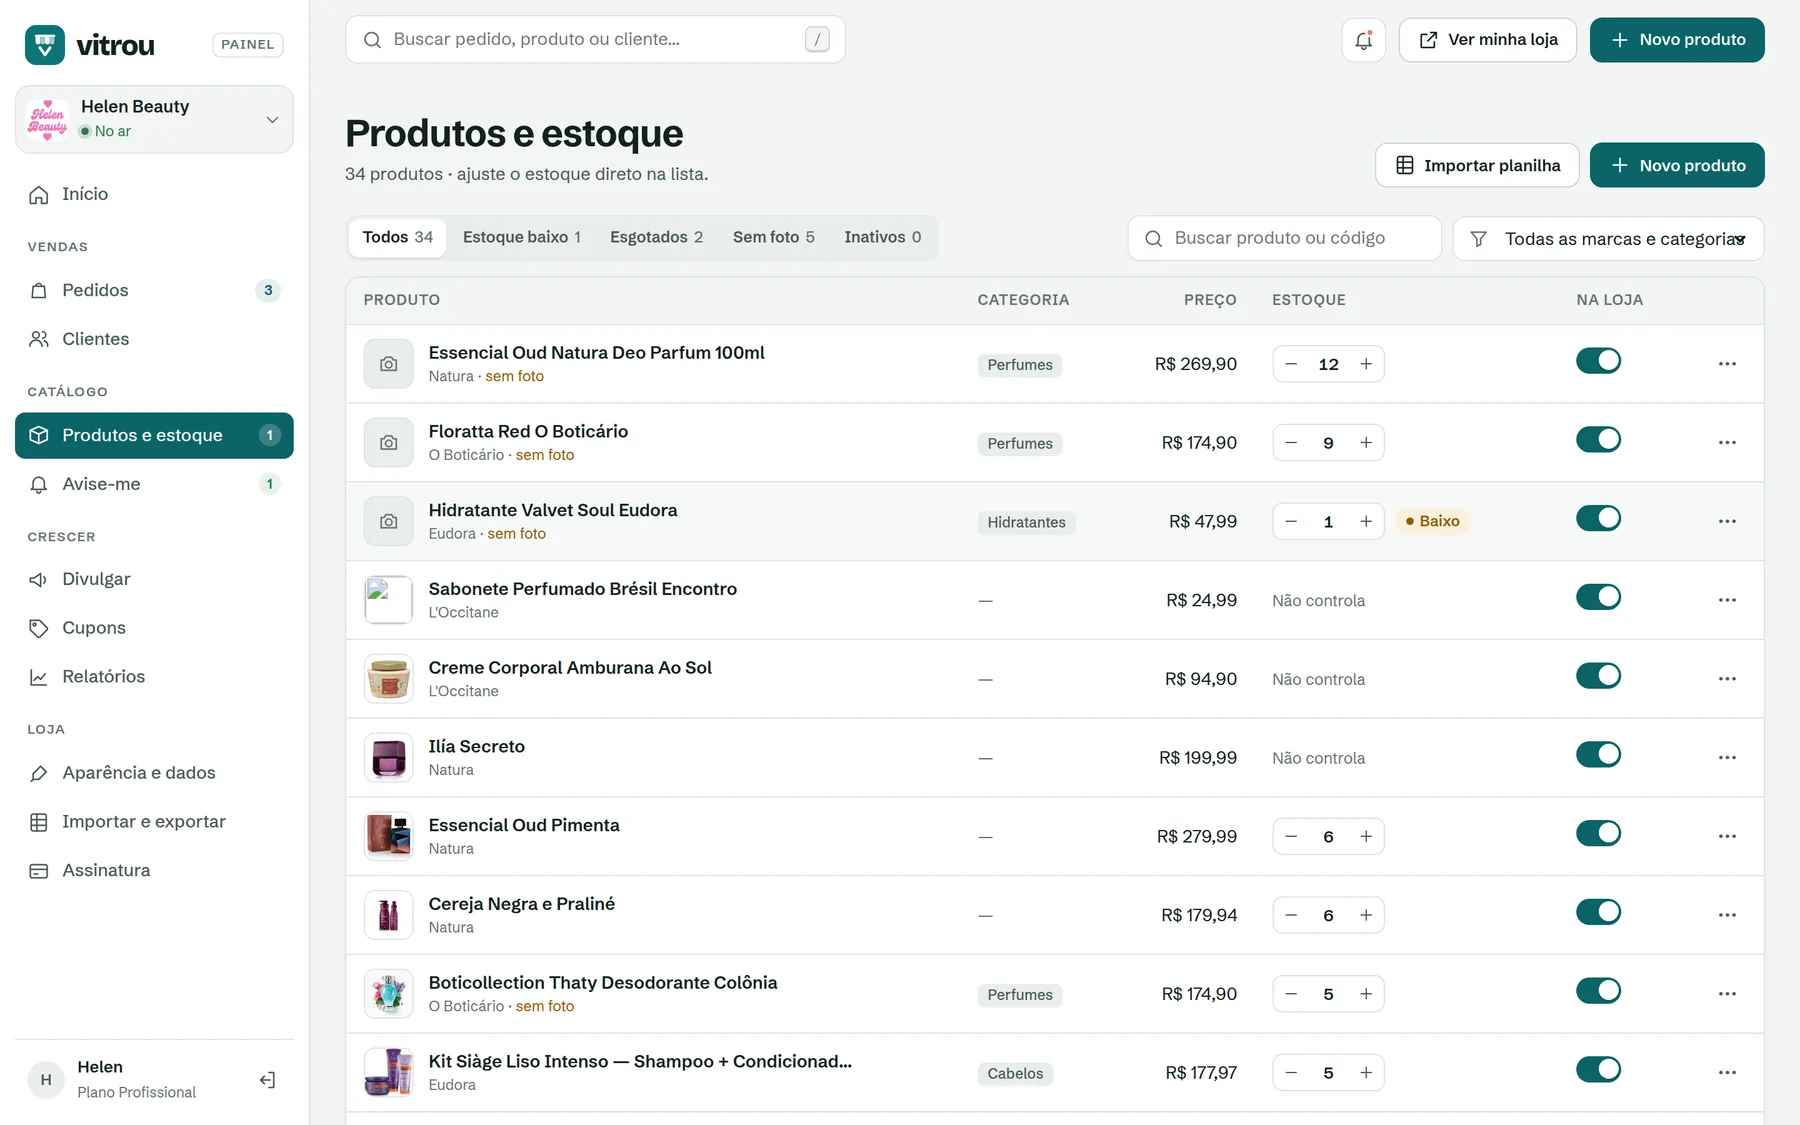The height and width of the screenshot is (1125, 1800).
Task: Increase stock for Hidratante Valvet Soul Eudora
Action: (1365, 521)
